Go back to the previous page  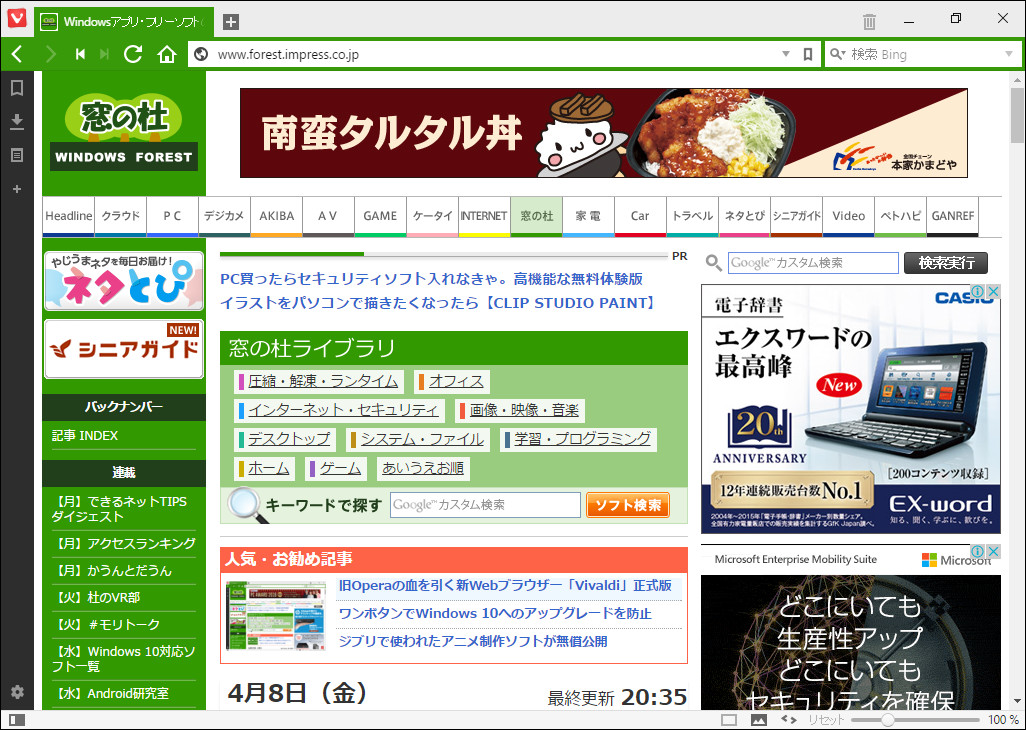click(x=18, y=54)
